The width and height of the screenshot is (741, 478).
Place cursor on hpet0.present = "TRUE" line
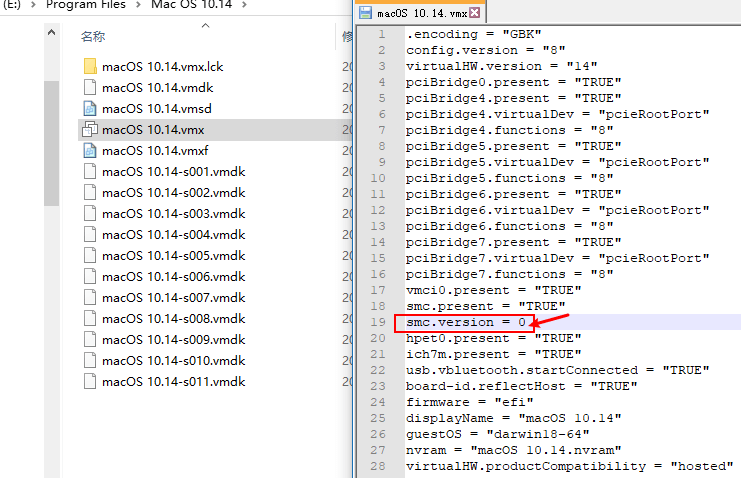point(493,338)
